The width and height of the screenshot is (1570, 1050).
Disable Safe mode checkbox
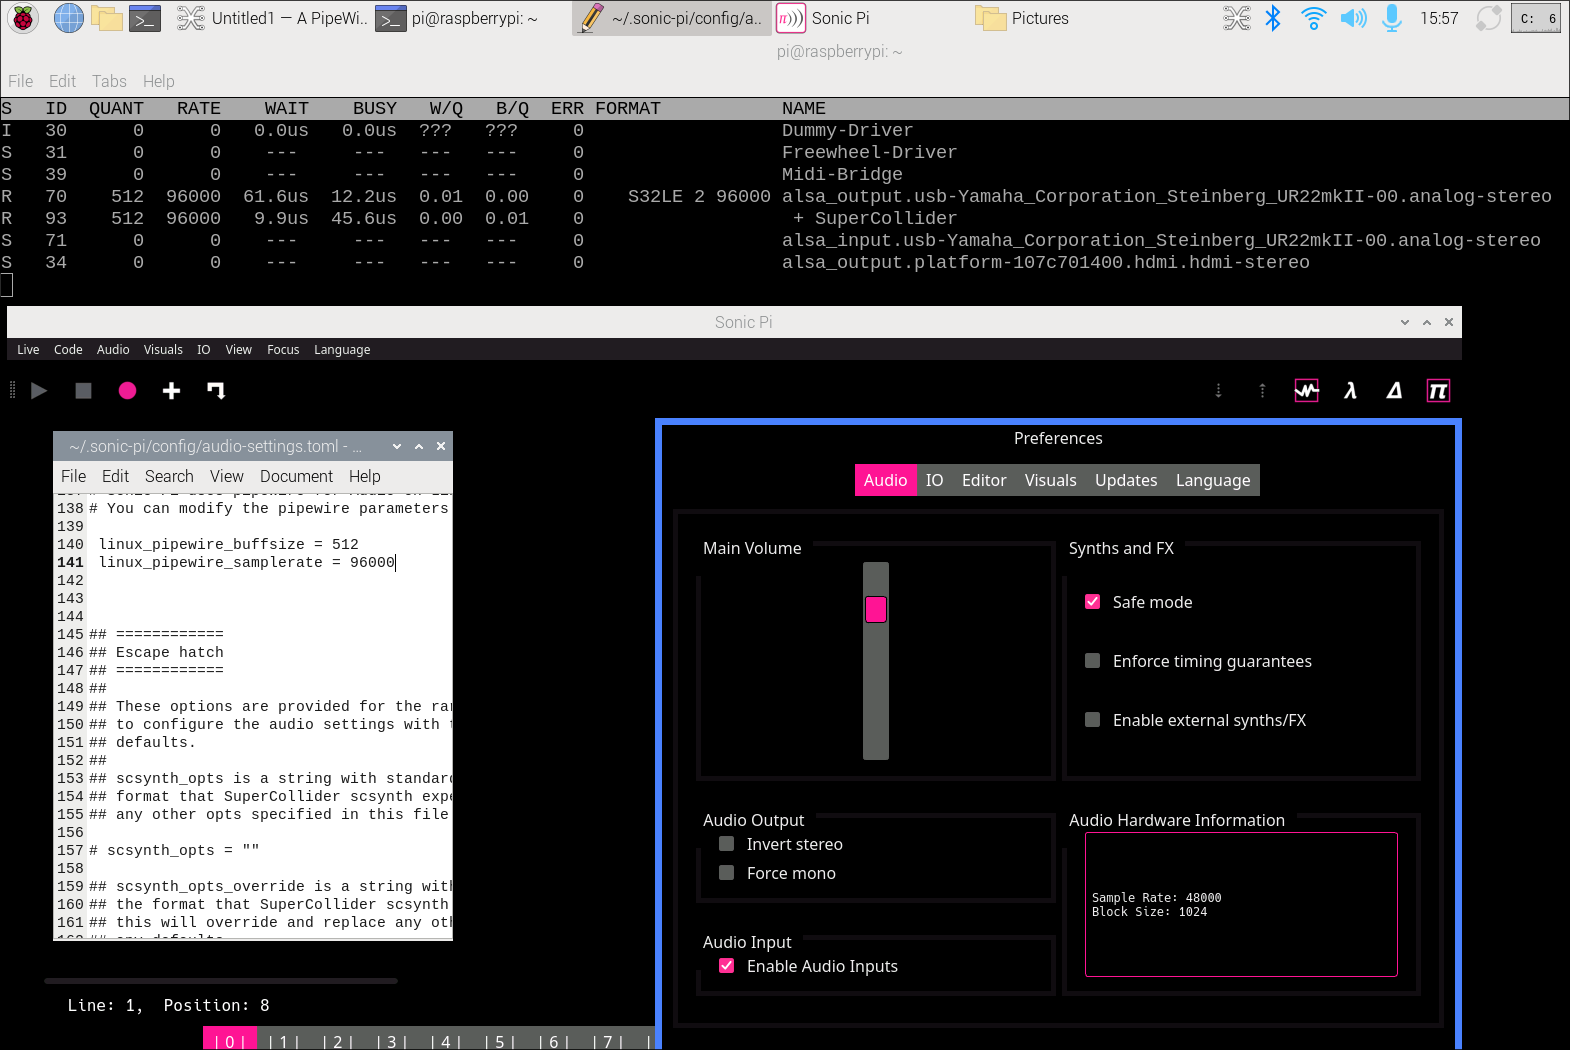pyautogui.click(x=1093, y=602)
